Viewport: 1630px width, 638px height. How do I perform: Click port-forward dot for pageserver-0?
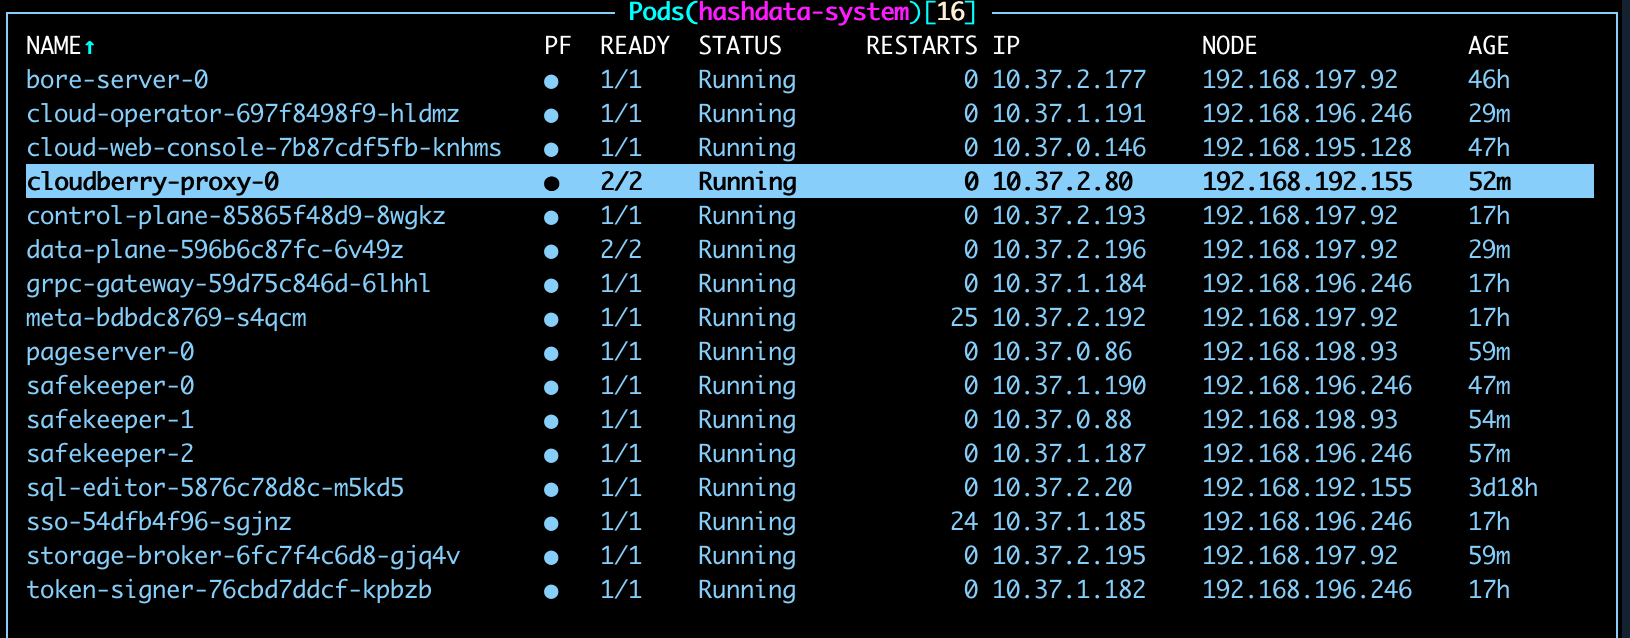(551, 353)
